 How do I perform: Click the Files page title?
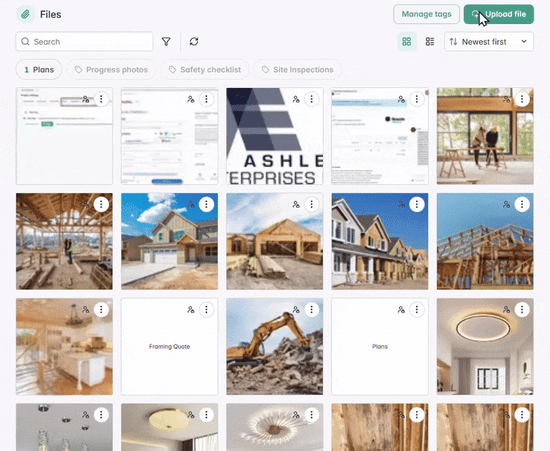51,14
